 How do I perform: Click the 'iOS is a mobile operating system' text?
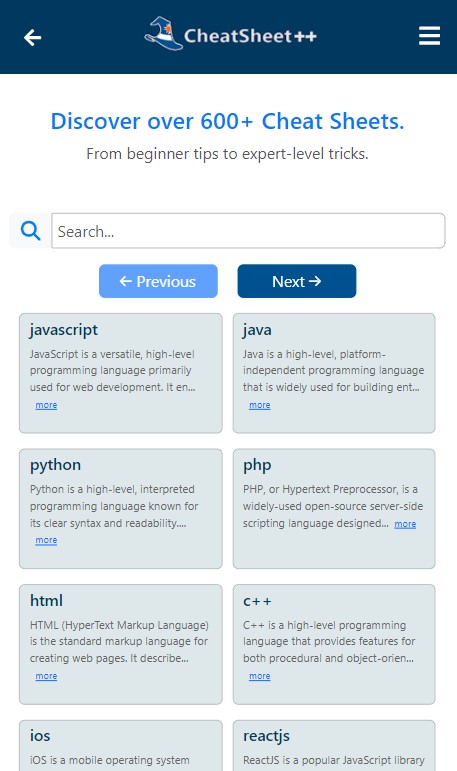(110, 760)
